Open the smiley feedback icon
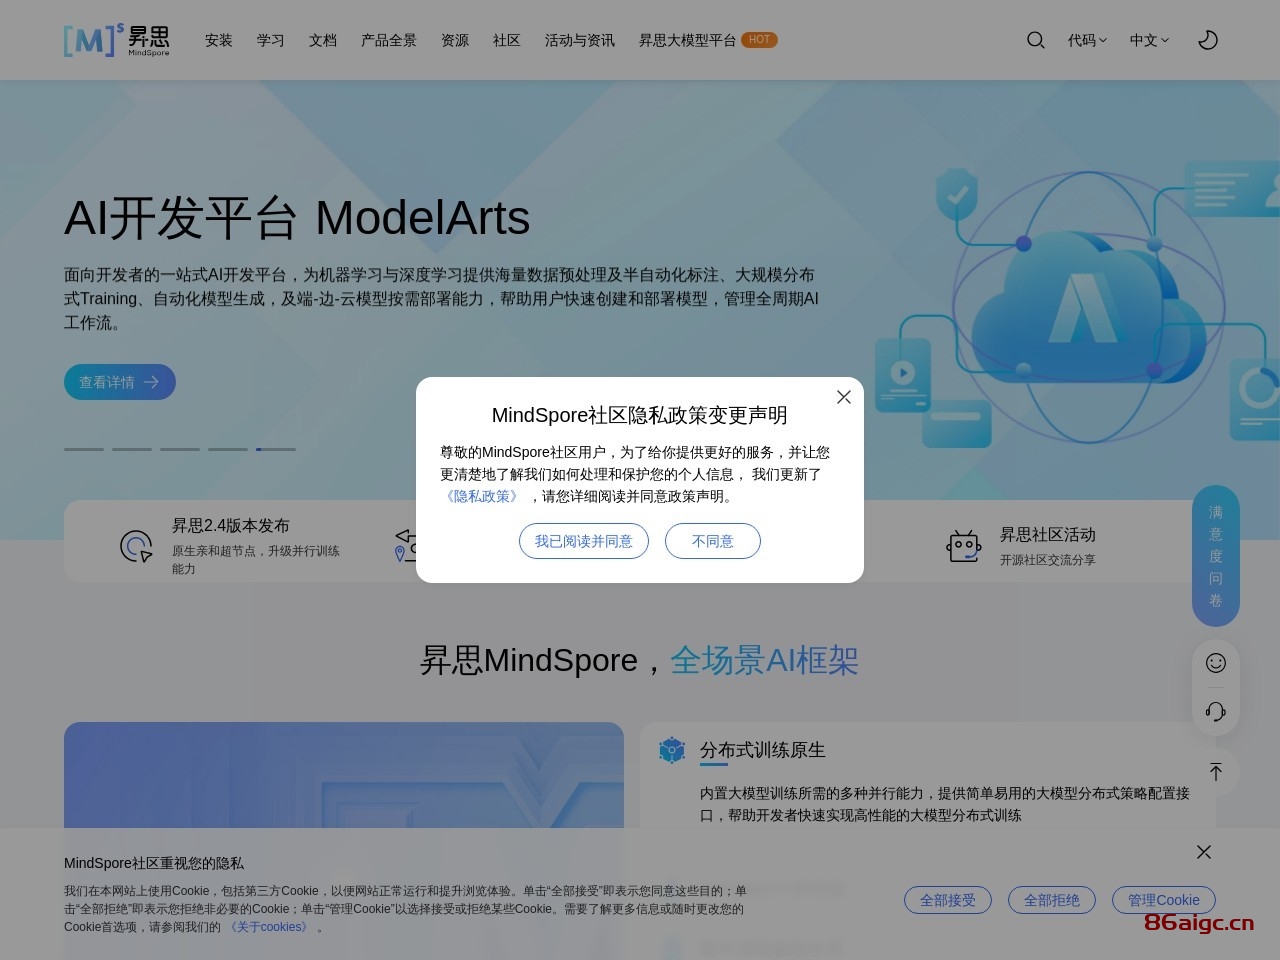 [x=1216, y=663]
